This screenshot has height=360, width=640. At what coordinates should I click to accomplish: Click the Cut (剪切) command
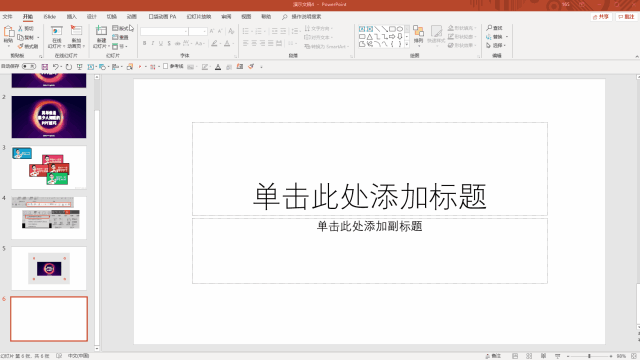click(x=26, y=29)
